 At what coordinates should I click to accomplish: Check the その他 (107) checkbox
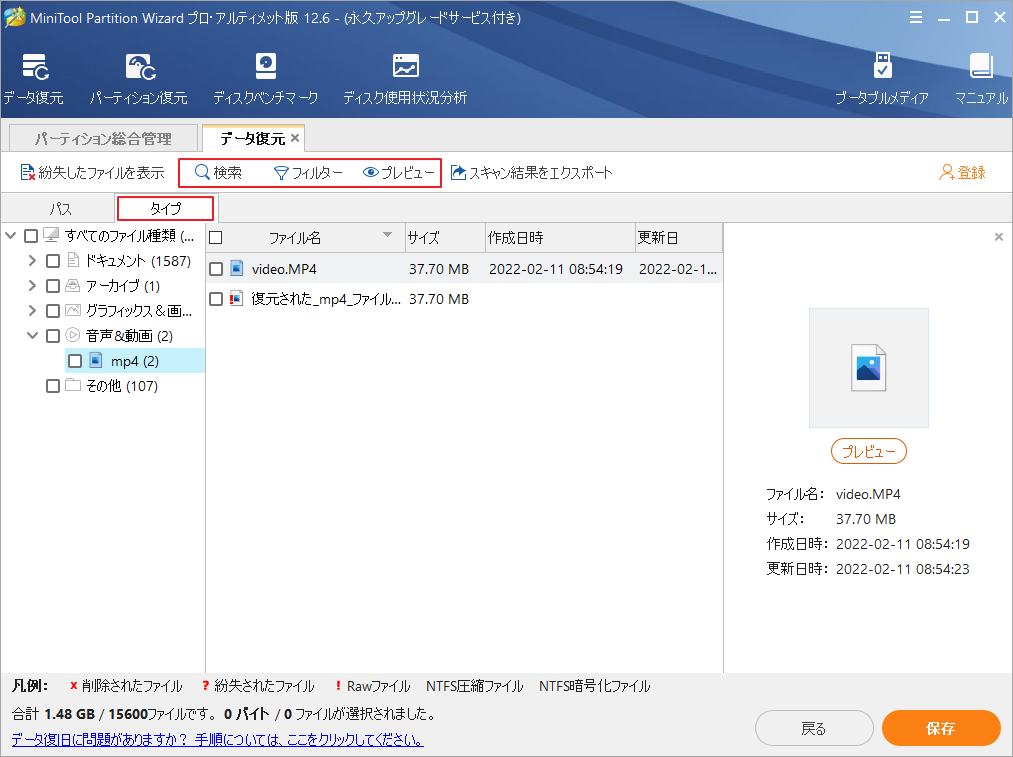[x=52, y=385]
